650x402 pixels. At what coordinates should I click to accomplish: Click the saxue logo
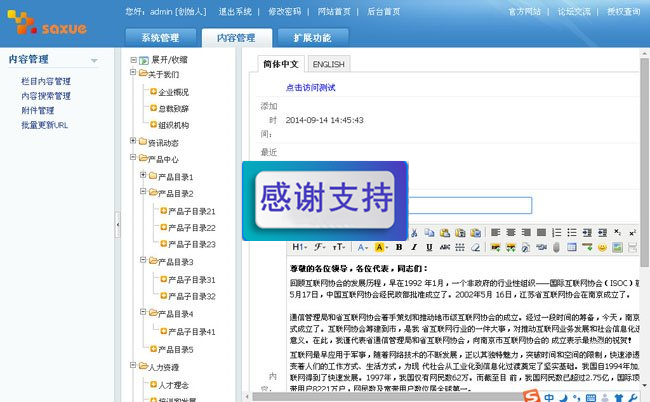pyautogui.click(x=47, y=23)
